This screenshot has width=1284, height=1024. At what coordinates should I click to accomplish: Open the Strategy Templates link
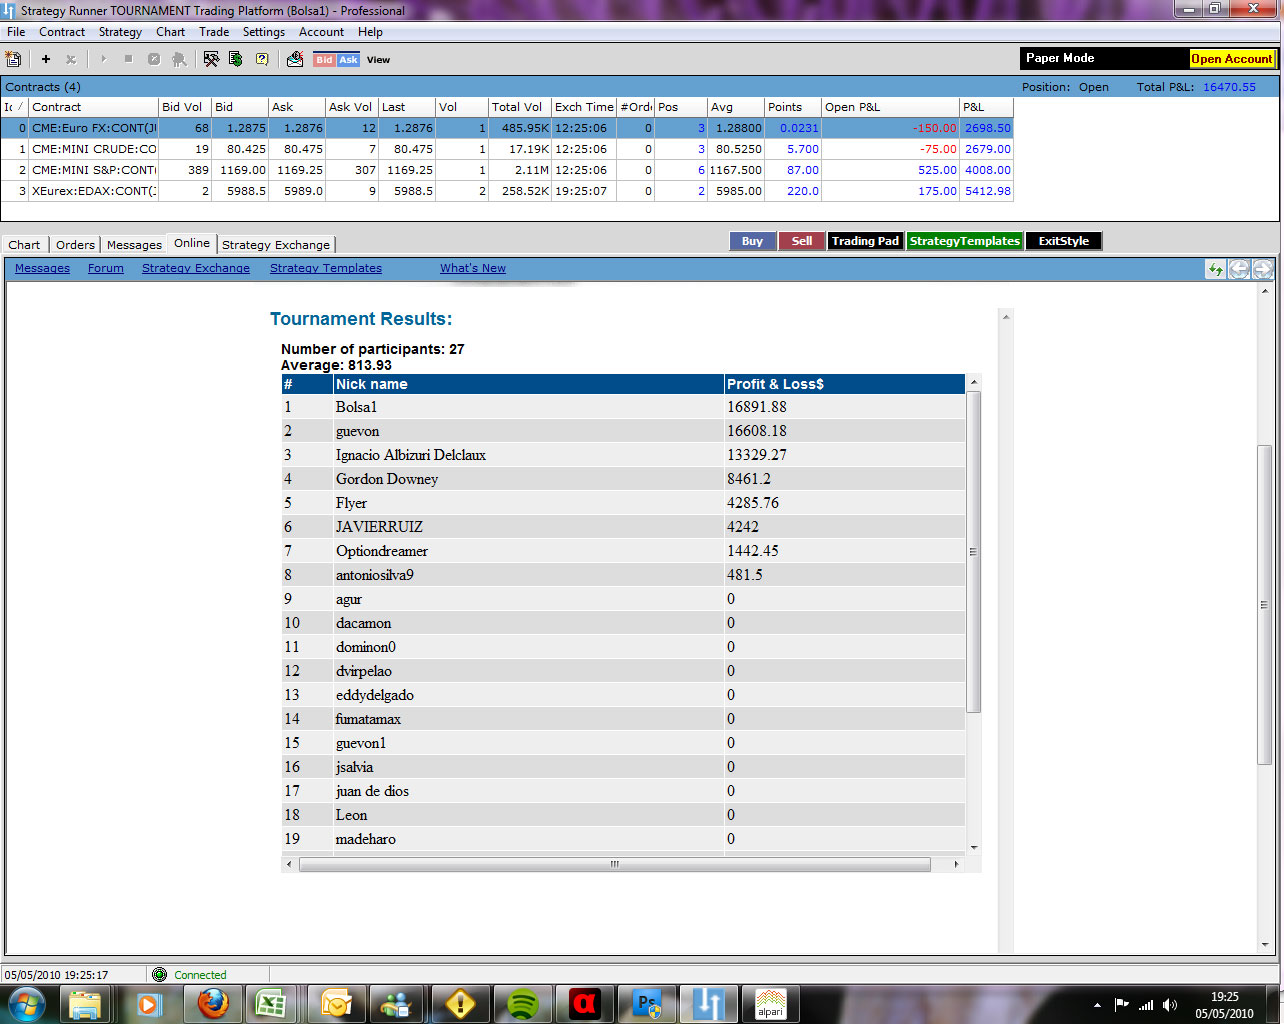point(326,268)
